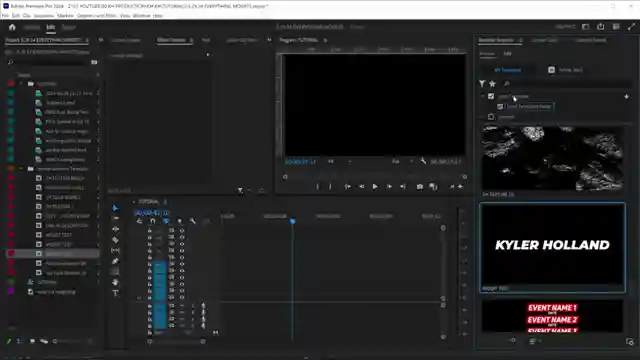Image resolution: width=640 pixels, height=360 pixels.
Task: Select the Track Select Forward tool
Action: pos(116,218)
